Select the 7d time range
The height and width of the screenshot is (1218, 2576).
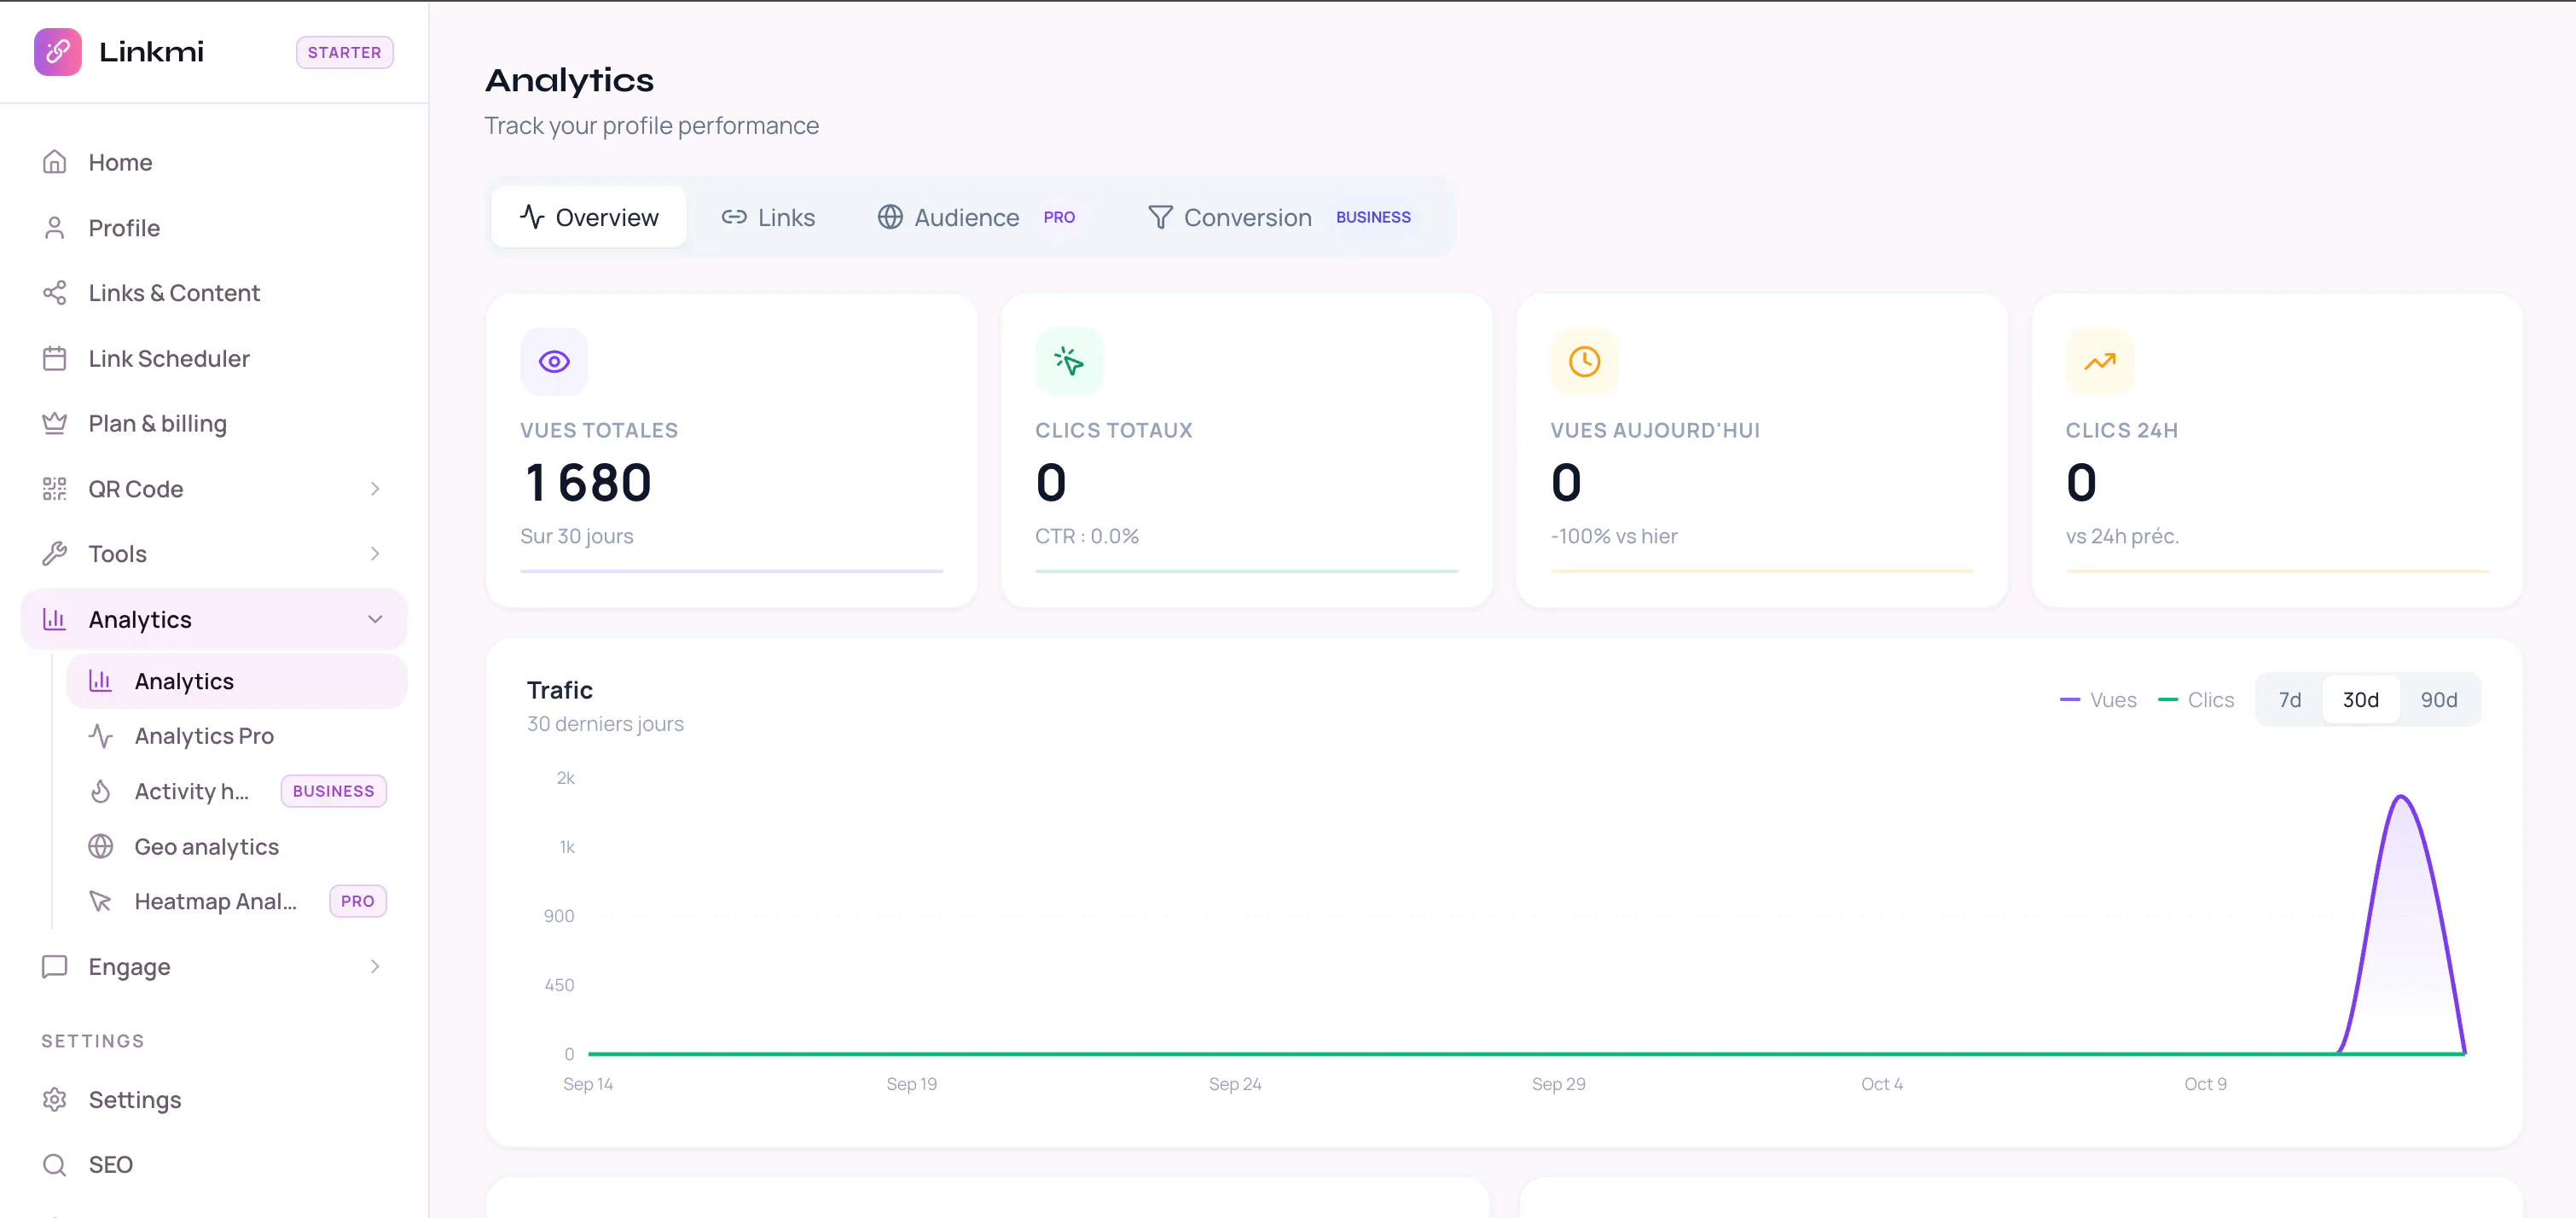click(x=2289, y=700)
